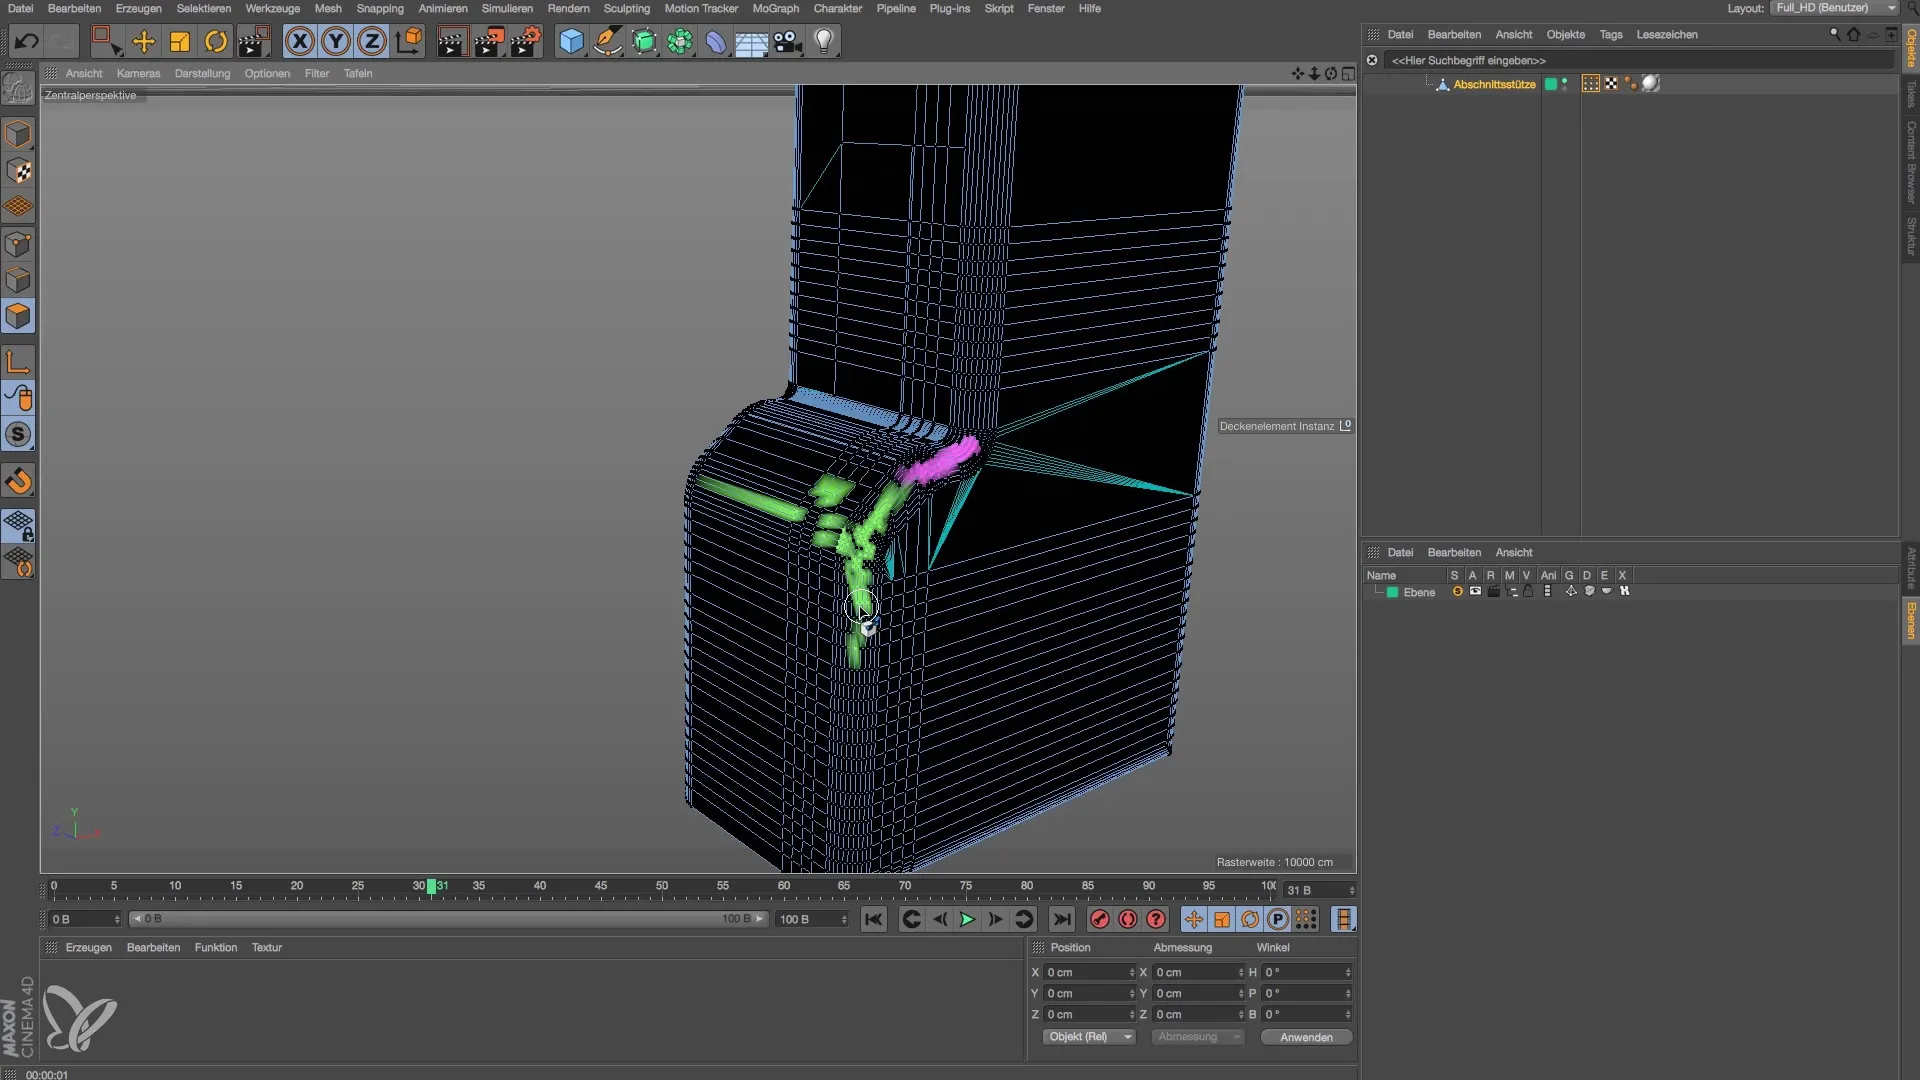
Task: Click green Ebene layer color swatch
Action: (1392, 592)
